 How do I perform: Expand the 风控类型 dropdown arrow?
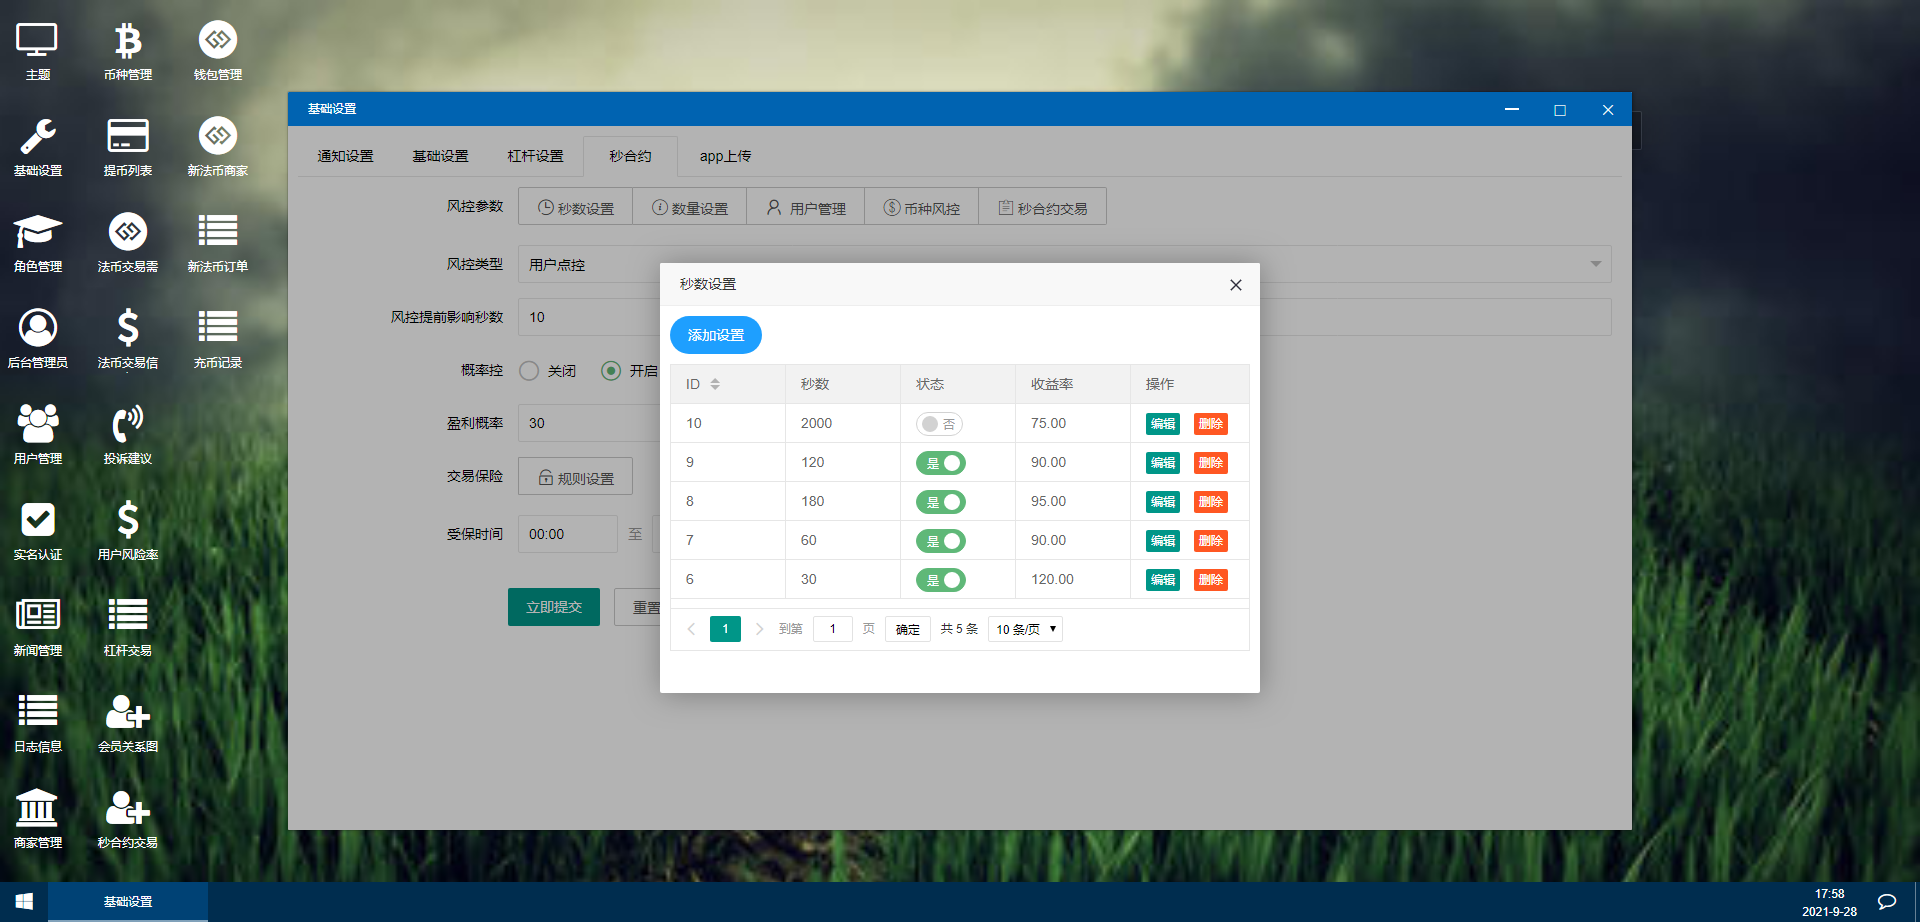coord(1595,264)
